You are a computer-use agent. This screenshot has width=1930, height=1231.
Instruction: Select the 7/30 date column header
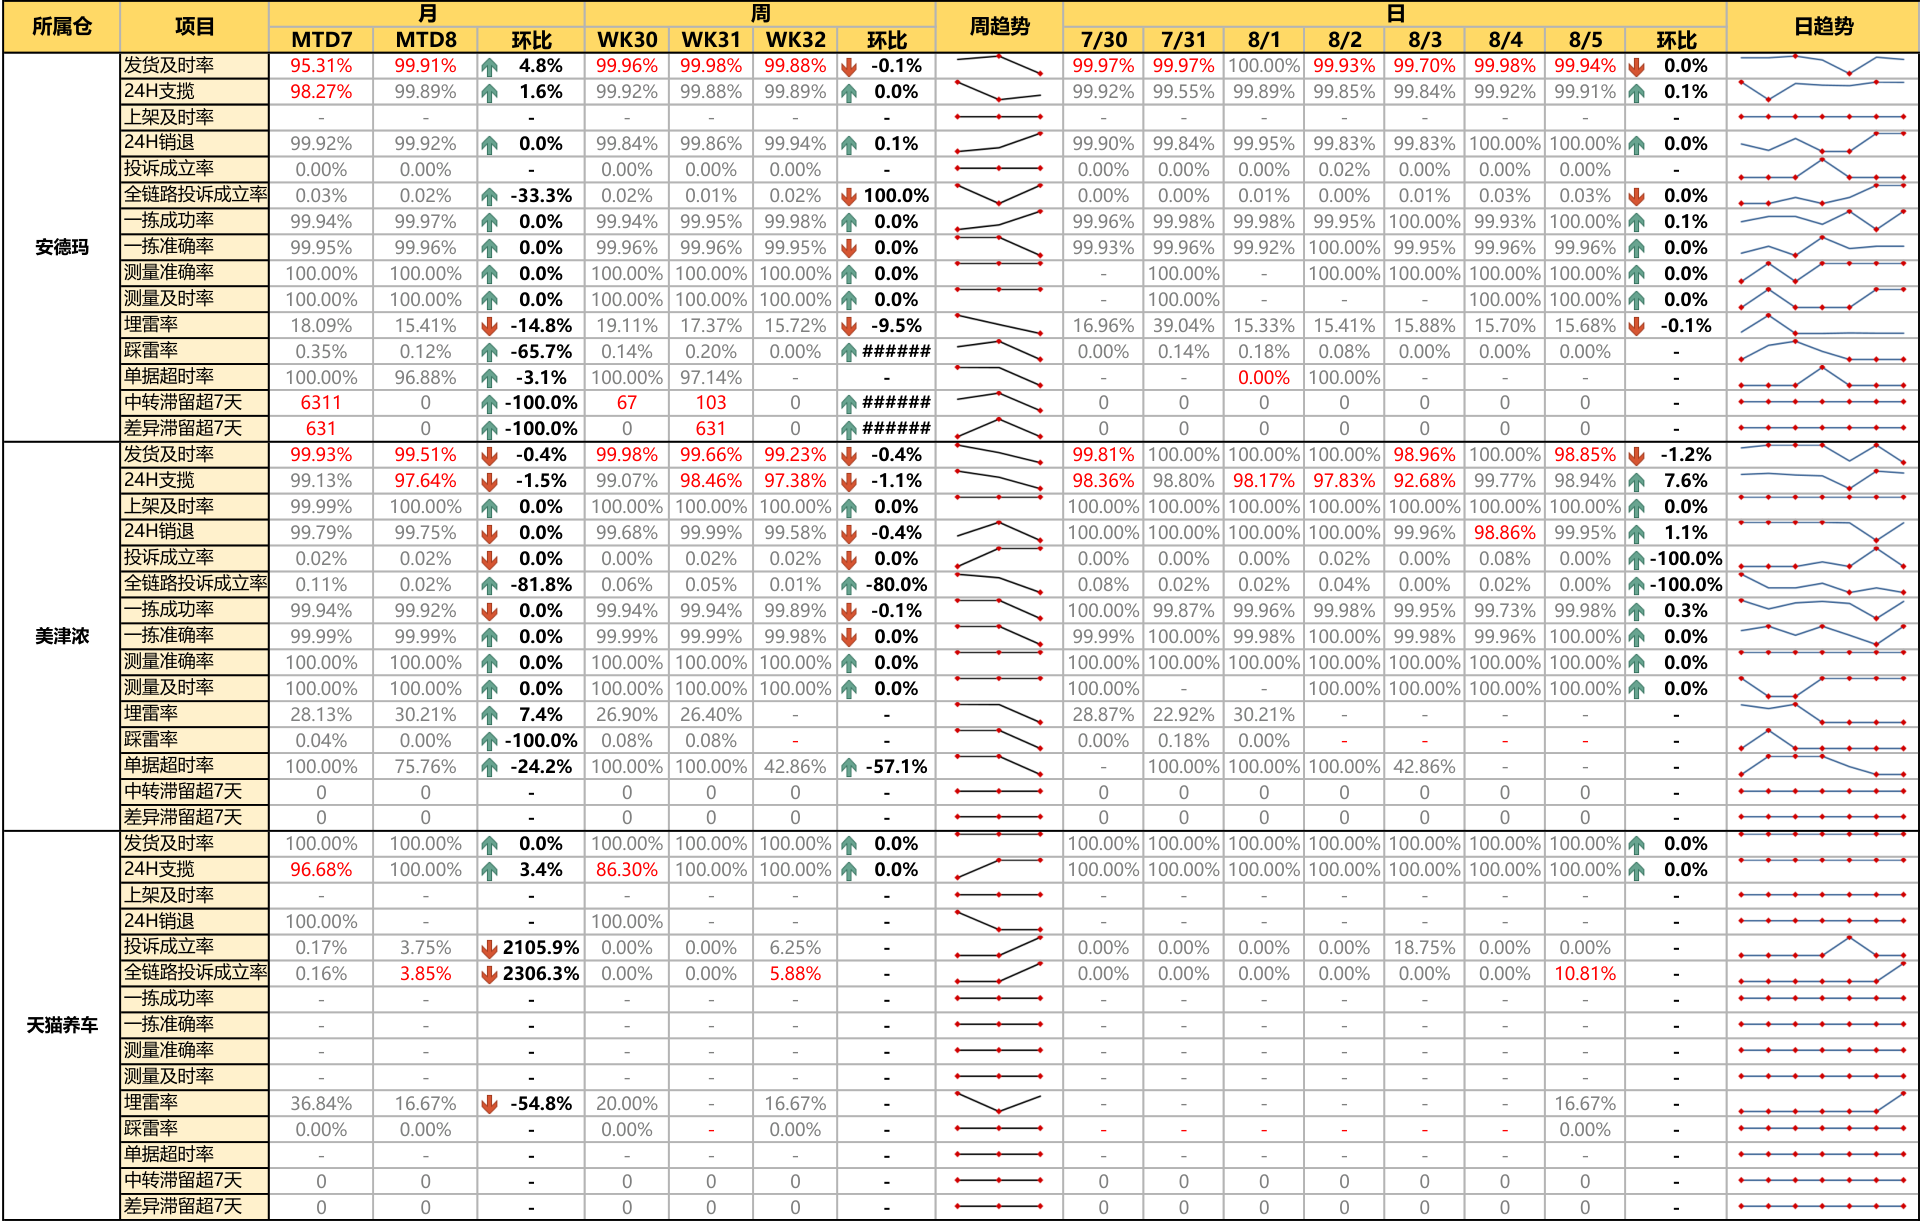tap(1104, 40)
